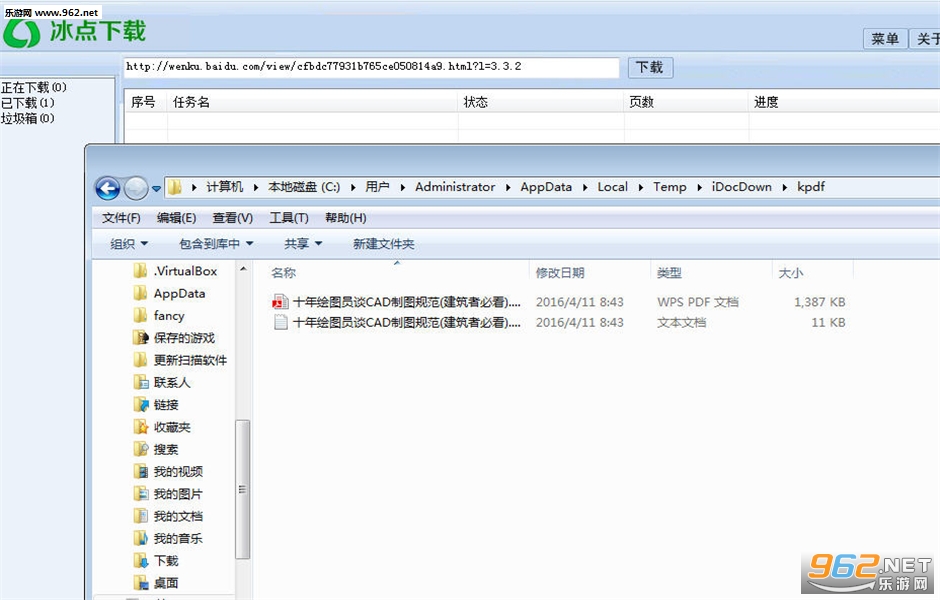The image size is (940, 600).
Task: Open the 编辑(E) menu
Action: coord(176,218)
